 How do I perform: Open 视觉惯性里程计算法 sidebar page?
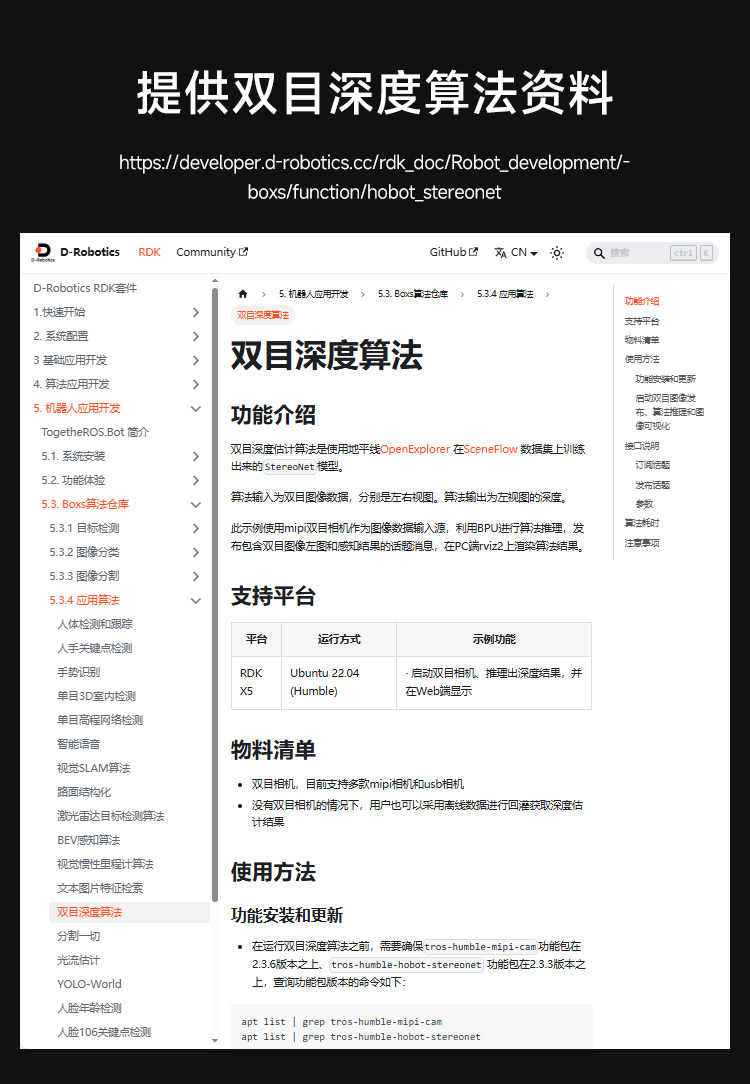click(105, 864)
